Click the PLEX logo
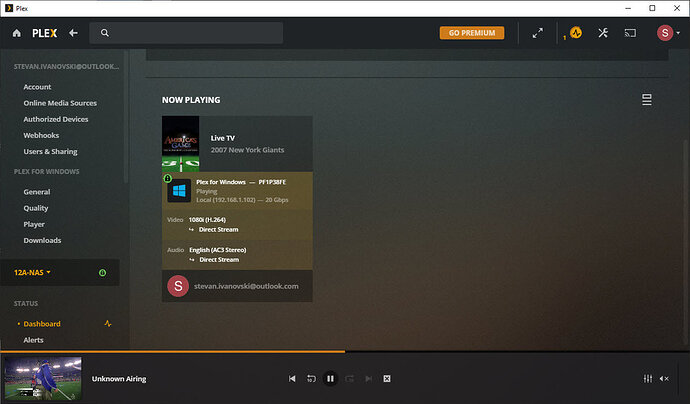This screenshot has width=690, height=404. (44, 33)
